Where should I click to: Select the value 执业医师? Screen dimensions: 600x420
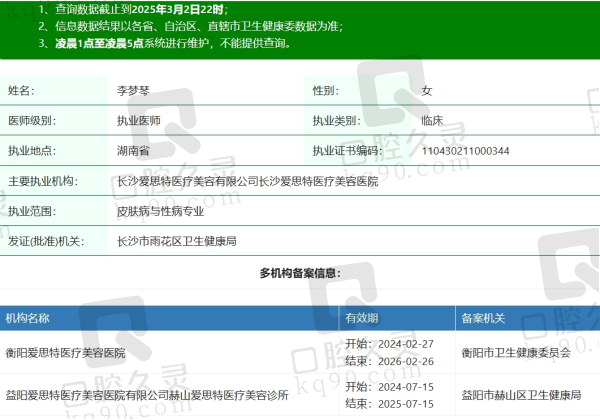click(x=139, y=121)
